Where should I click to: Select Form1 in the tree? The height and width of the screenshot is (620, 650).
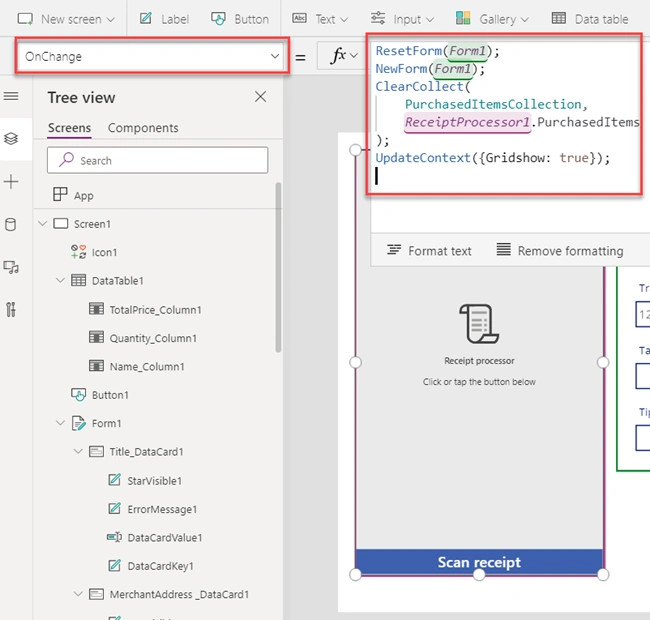(107, 424)
